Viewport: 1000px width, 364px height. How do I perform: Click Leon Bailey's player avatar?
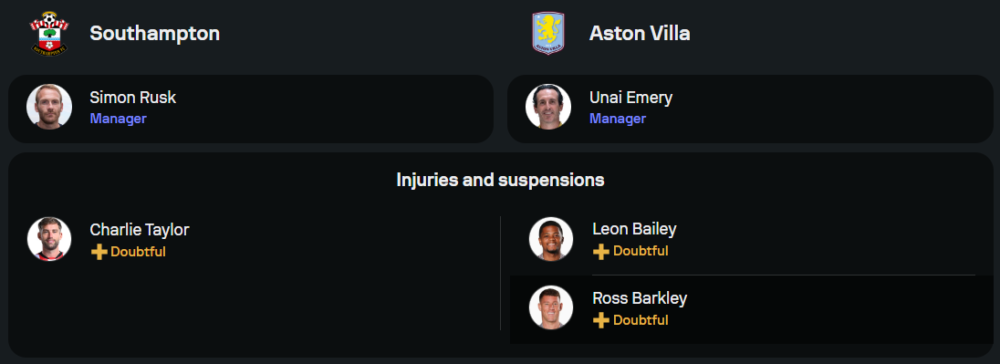coord(551,239)
